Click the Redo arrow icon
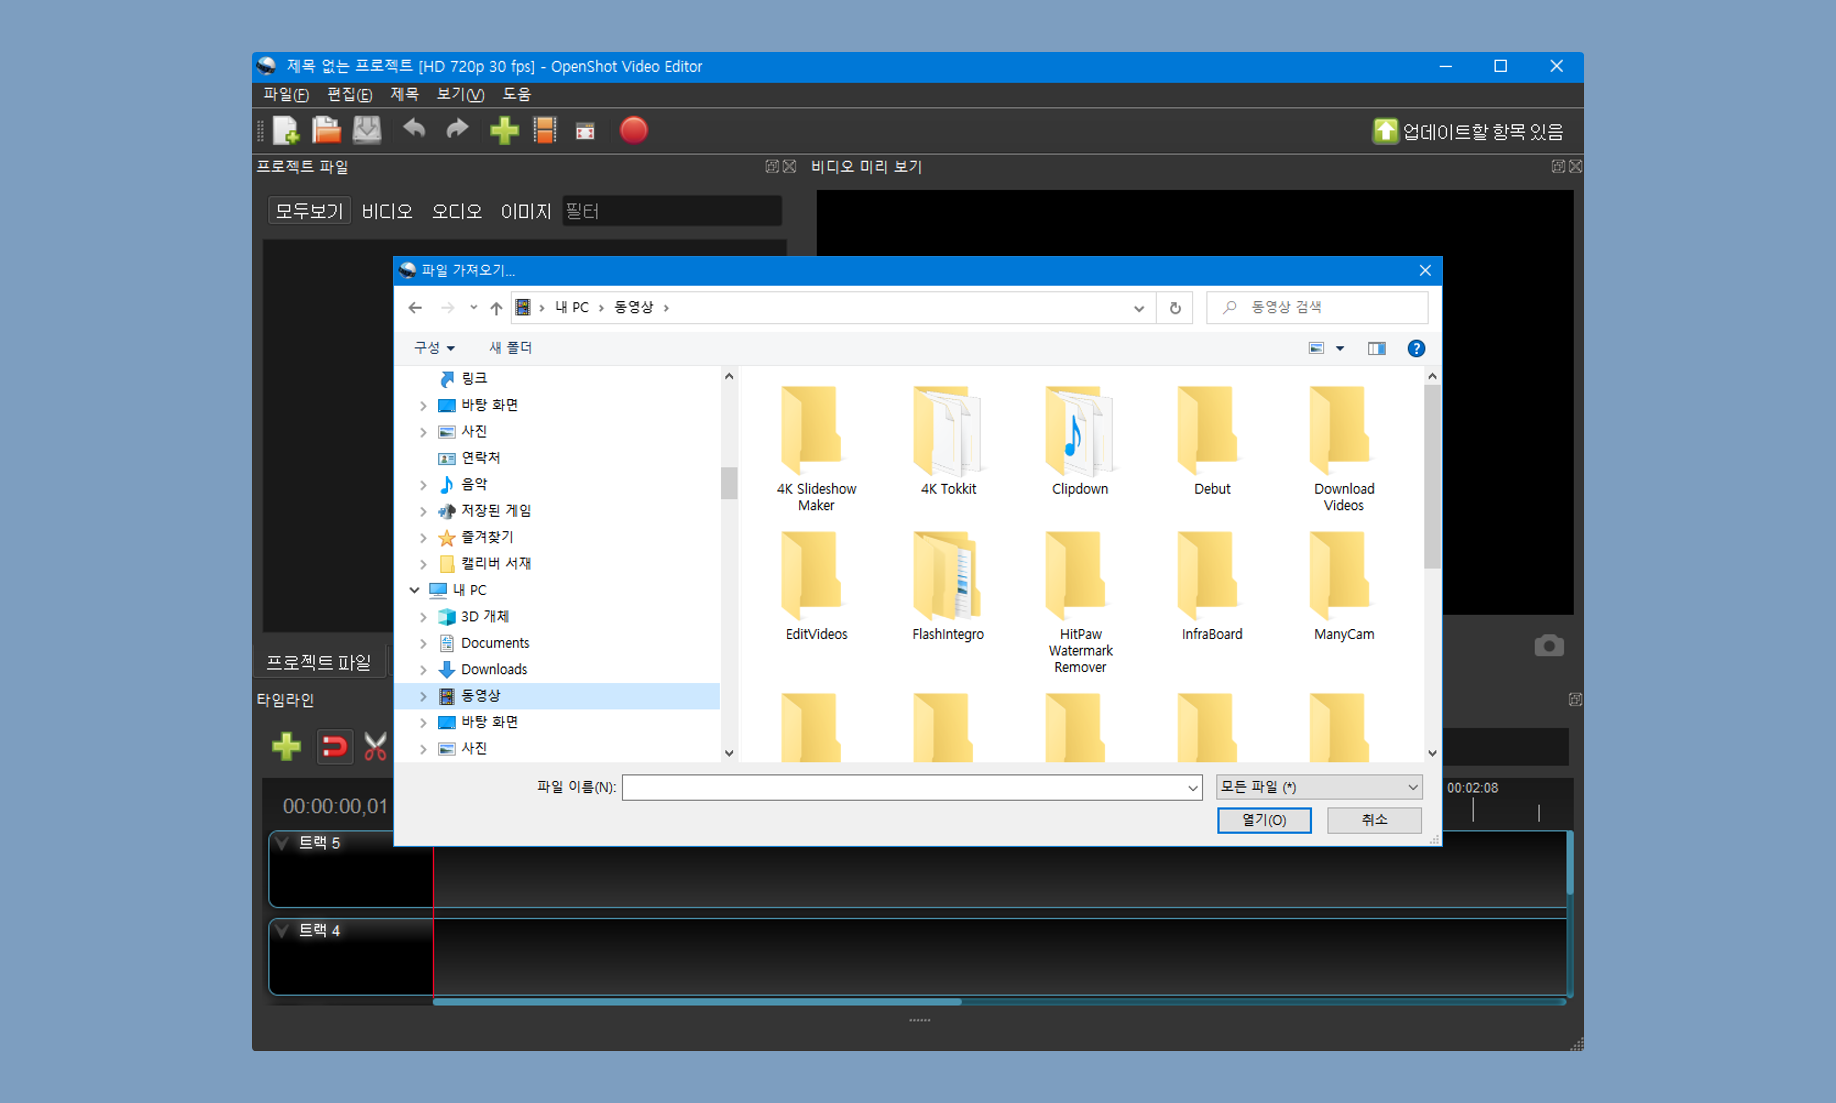 (457, 131)
